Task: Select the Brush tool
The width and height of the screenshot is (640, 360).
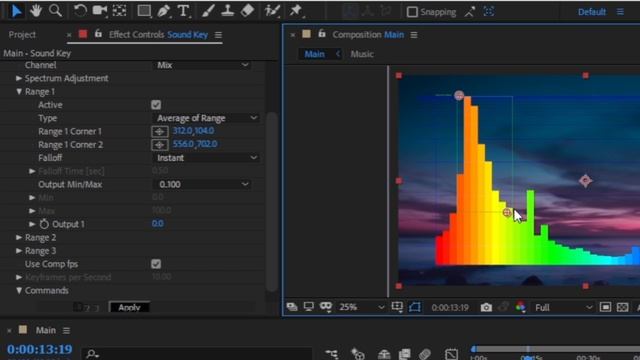Action: pyautogui.click(x=208, y=11)
